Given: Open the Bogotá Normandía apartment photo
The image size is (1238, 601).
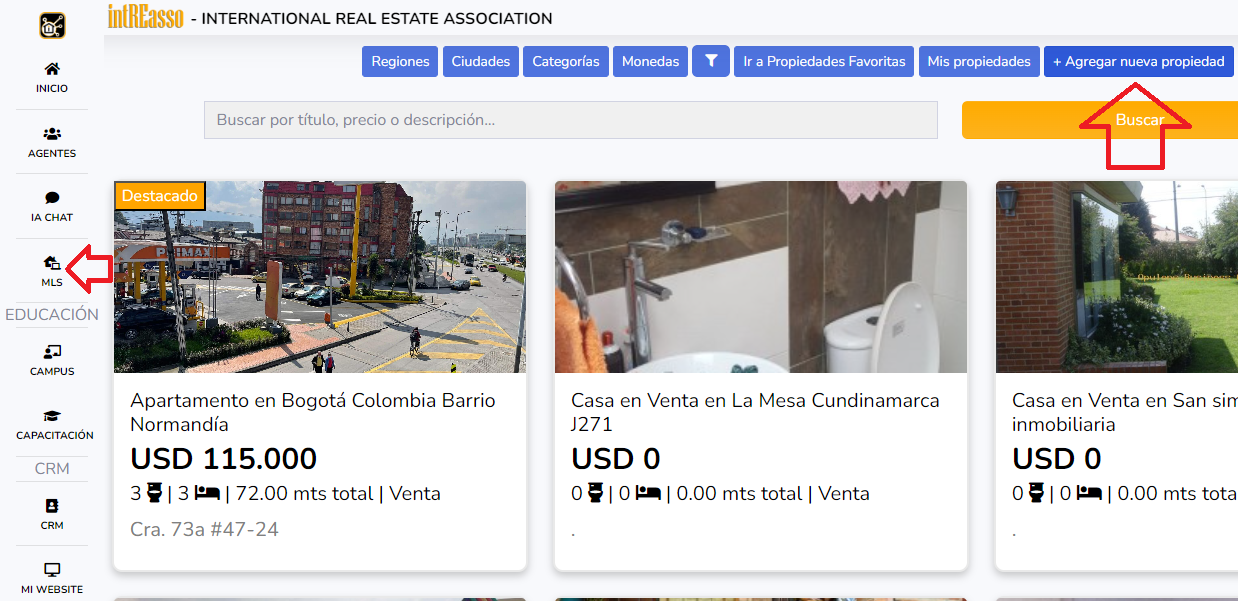Looking at the screenshot, I should [320, 277].
